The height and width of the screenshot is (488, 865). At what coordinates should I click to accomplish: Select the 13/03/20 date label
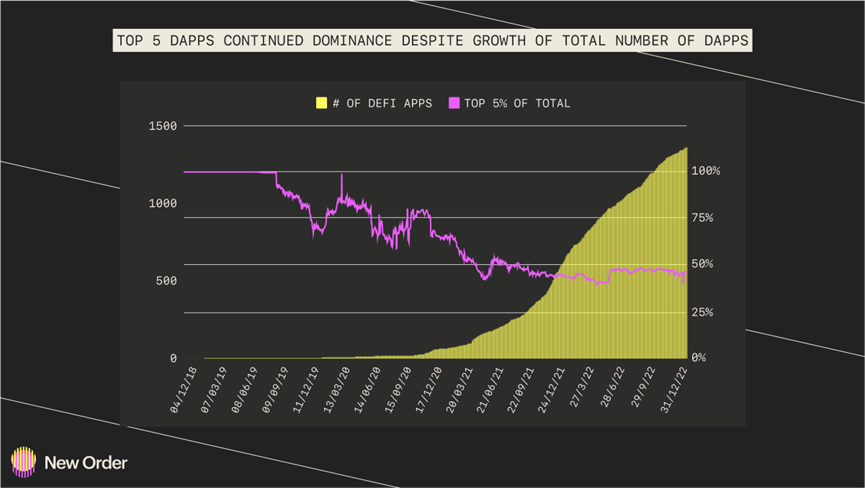pos(337,389)
